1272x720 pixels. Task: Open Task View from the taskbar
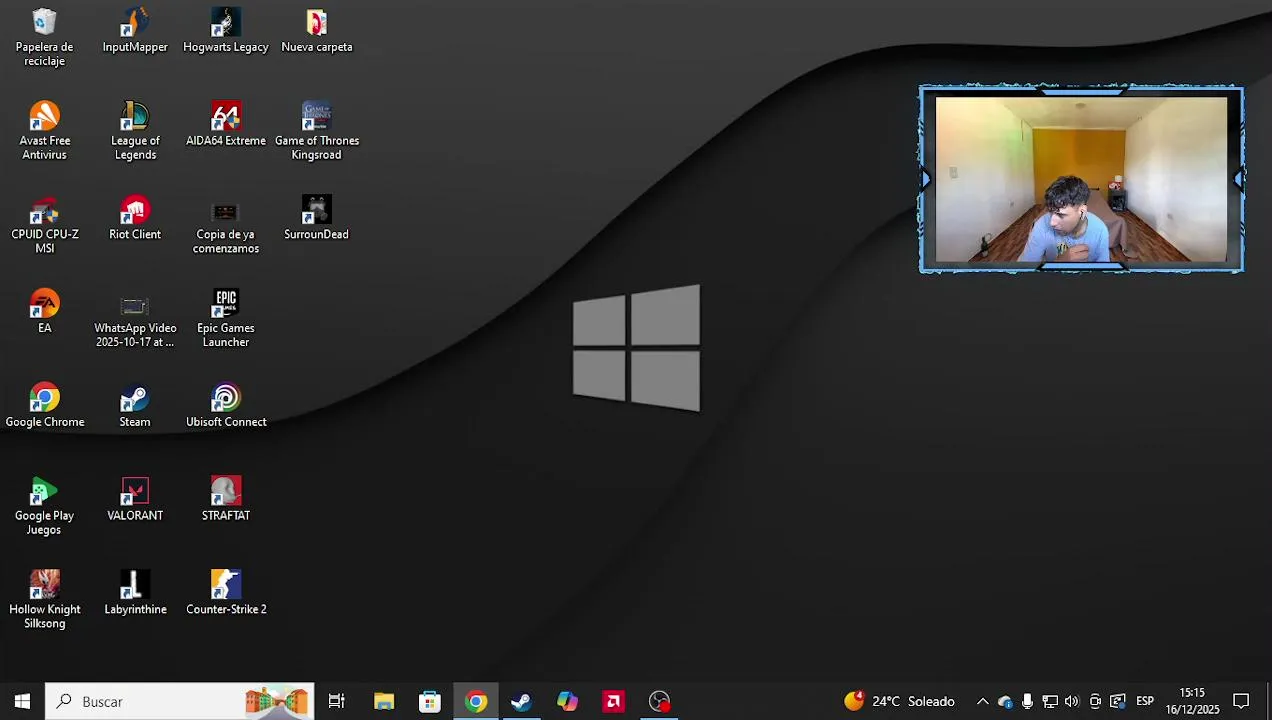click(x=337, y=701)
